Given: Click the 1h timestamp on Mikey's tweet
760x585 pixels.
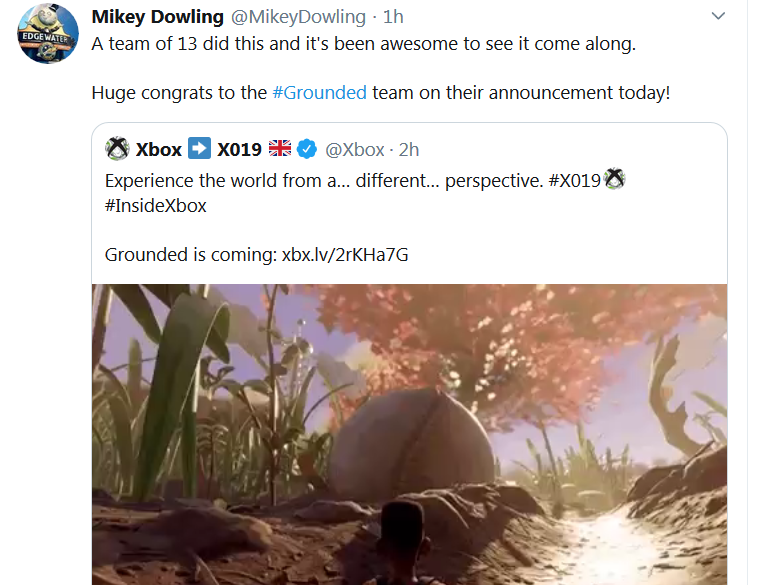Looking at the screenshot, I should [x=394, y=17].
